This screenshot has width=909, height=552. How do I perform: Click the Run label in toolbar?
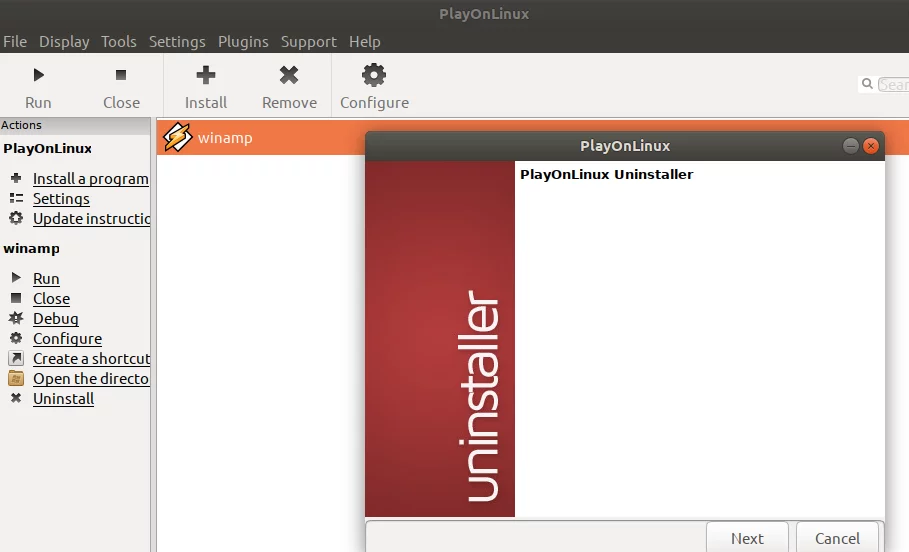point(38,103)
